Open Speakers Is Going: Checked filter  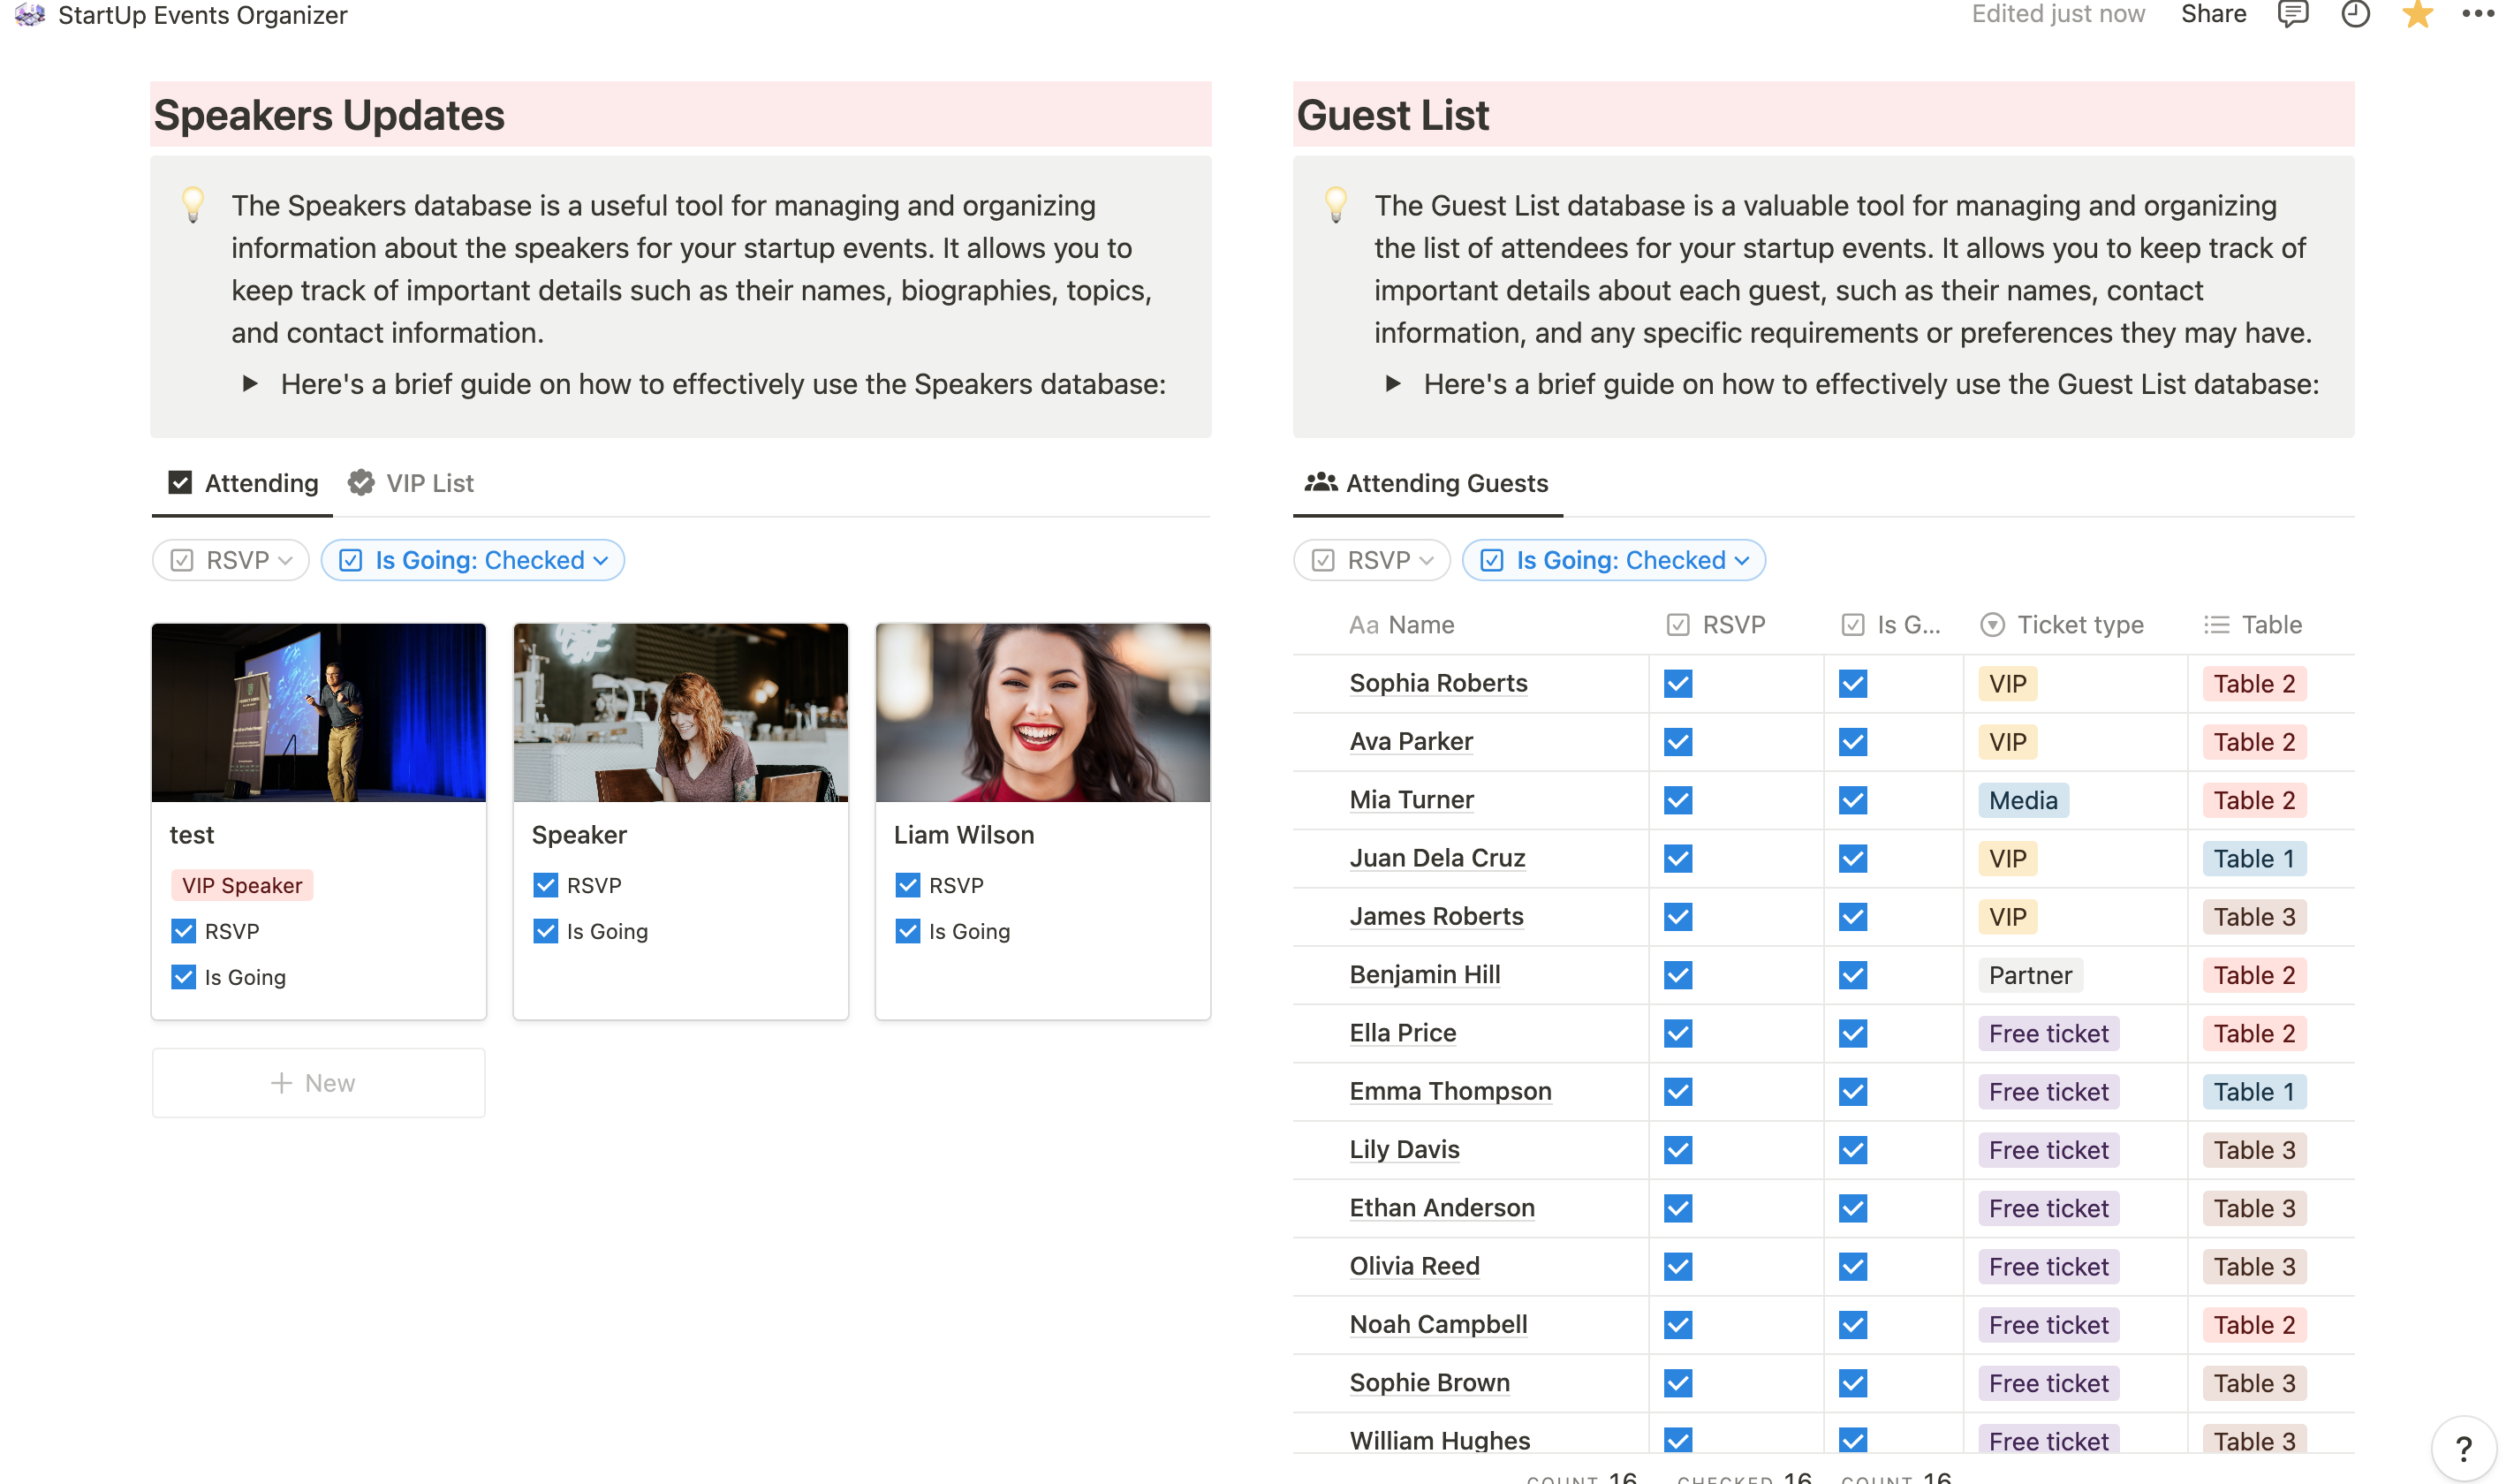click(x=473, y=560)
